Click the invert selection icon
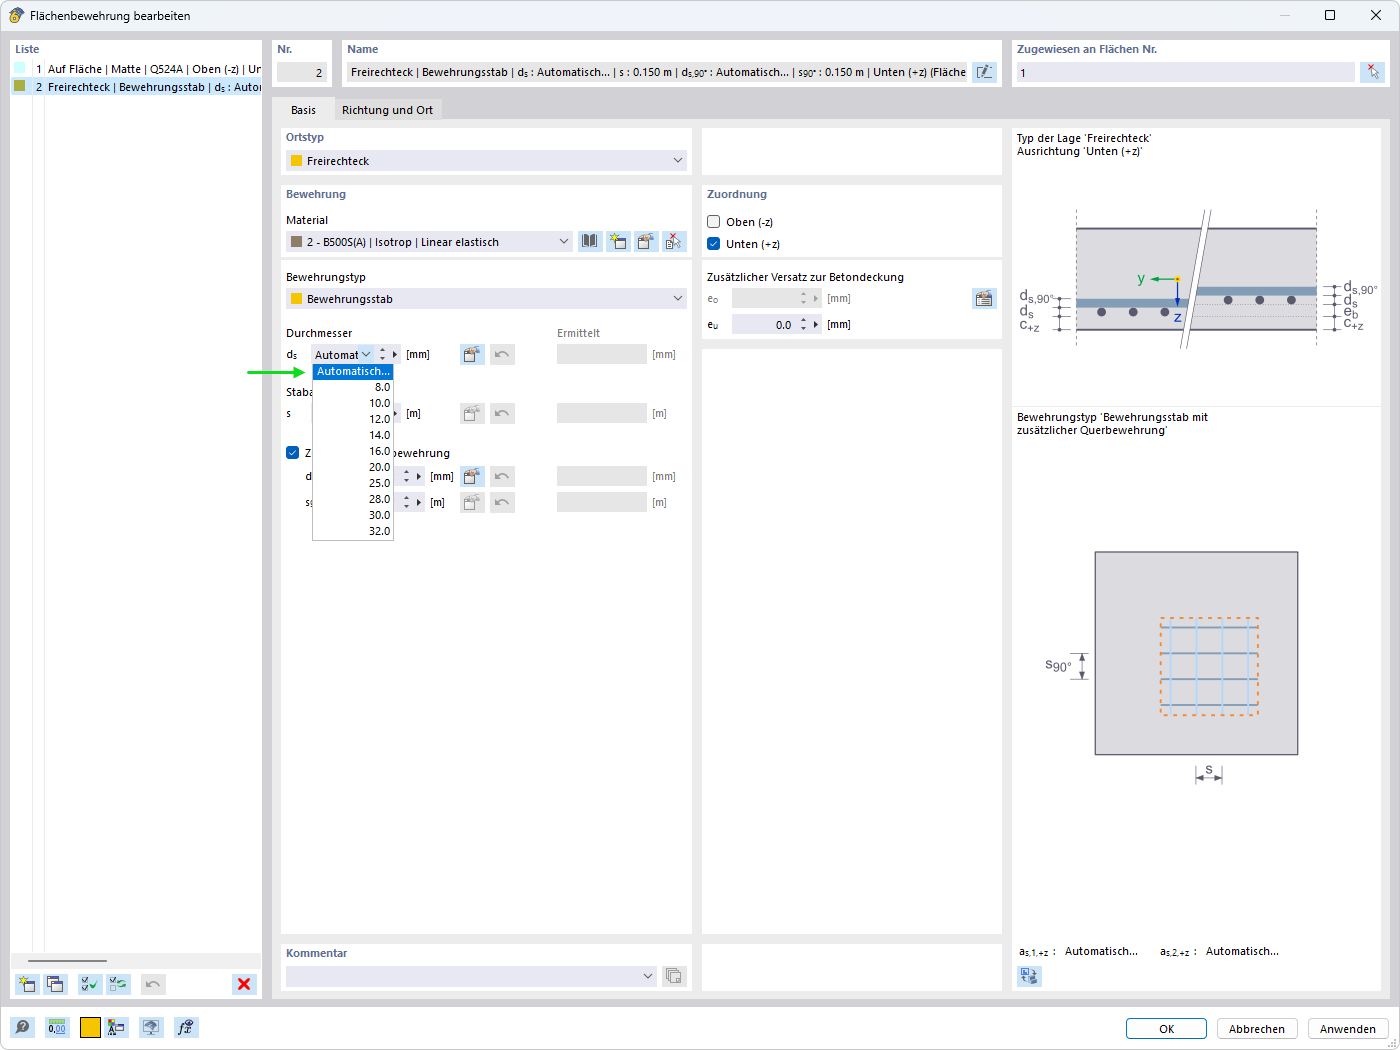 pos(118,984)
